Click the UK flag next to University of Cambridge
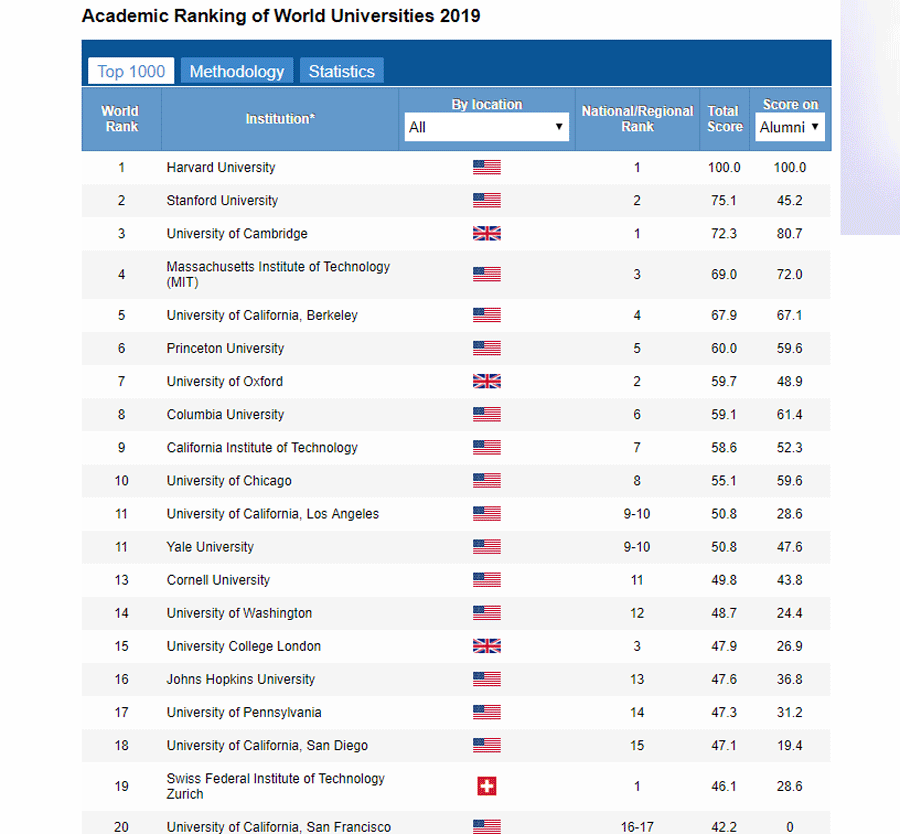Viewport: 900px width, 834px height. 486,233
